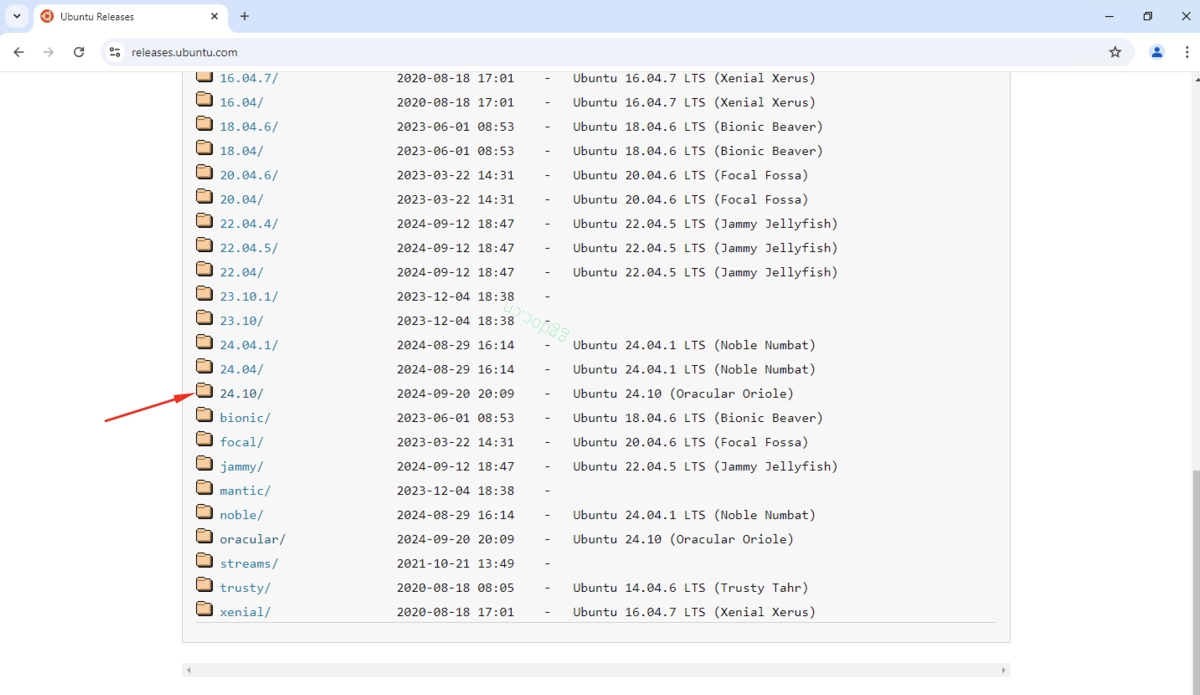Reload the Ubuntu Releases page
This screenshot has height=695, width=1200.
tap(79, 52)
